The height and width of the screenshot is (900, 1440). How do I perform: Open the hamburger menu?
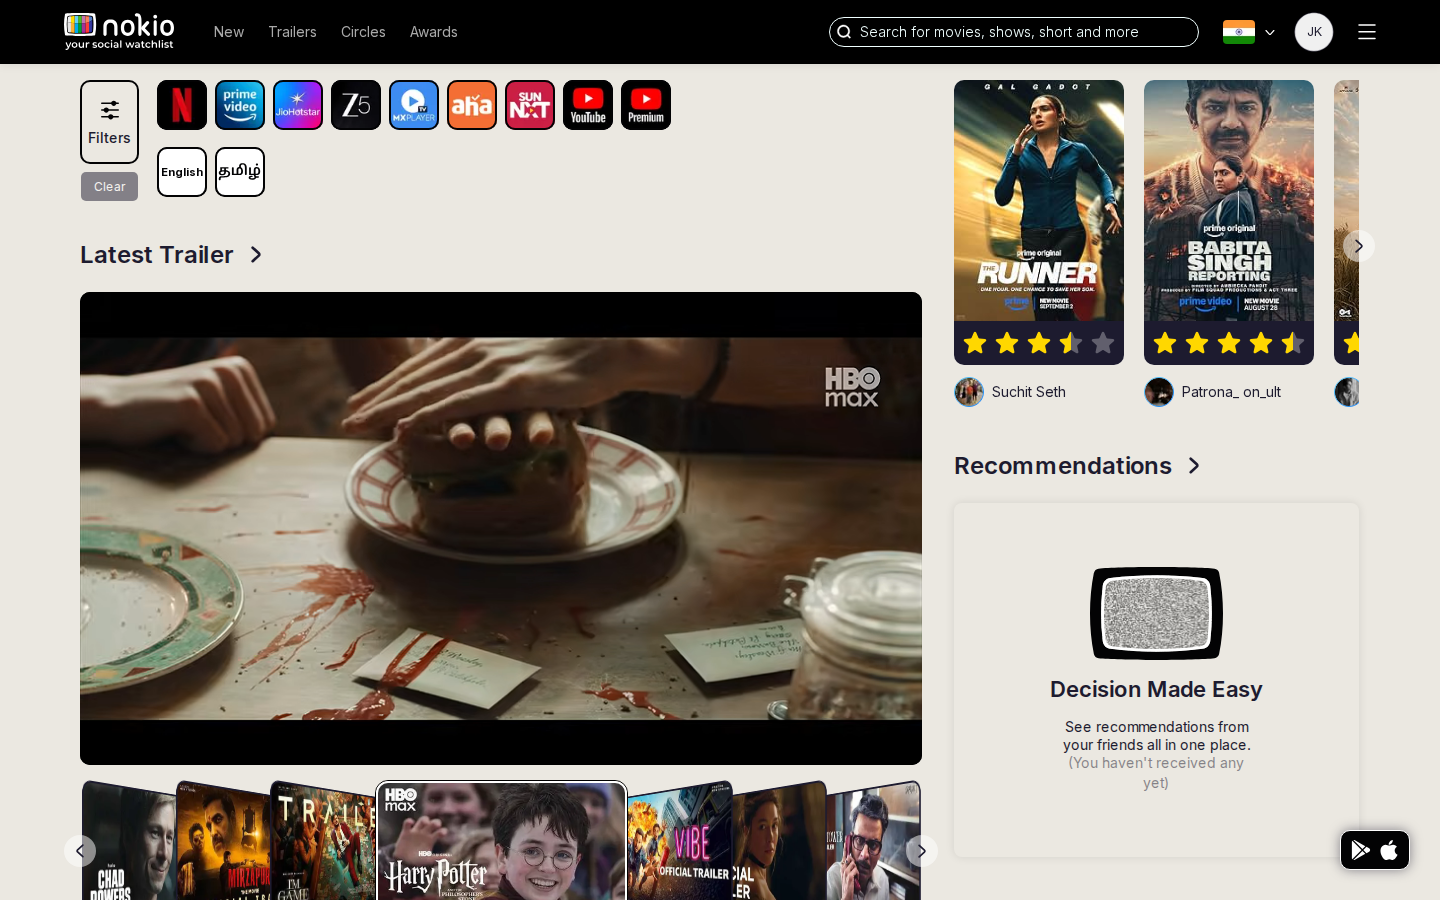(x=1367, y=32)
